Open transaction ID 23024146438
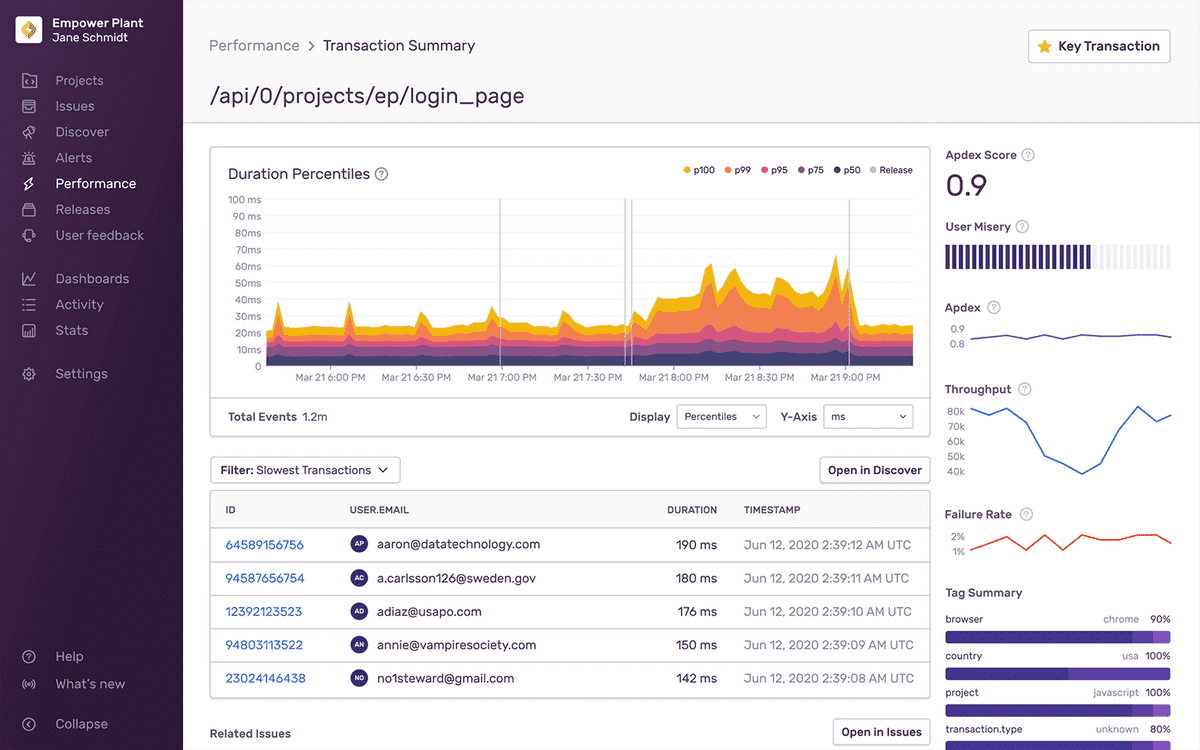This screenshot has width=1200, height=750. (x=265, y=678)
